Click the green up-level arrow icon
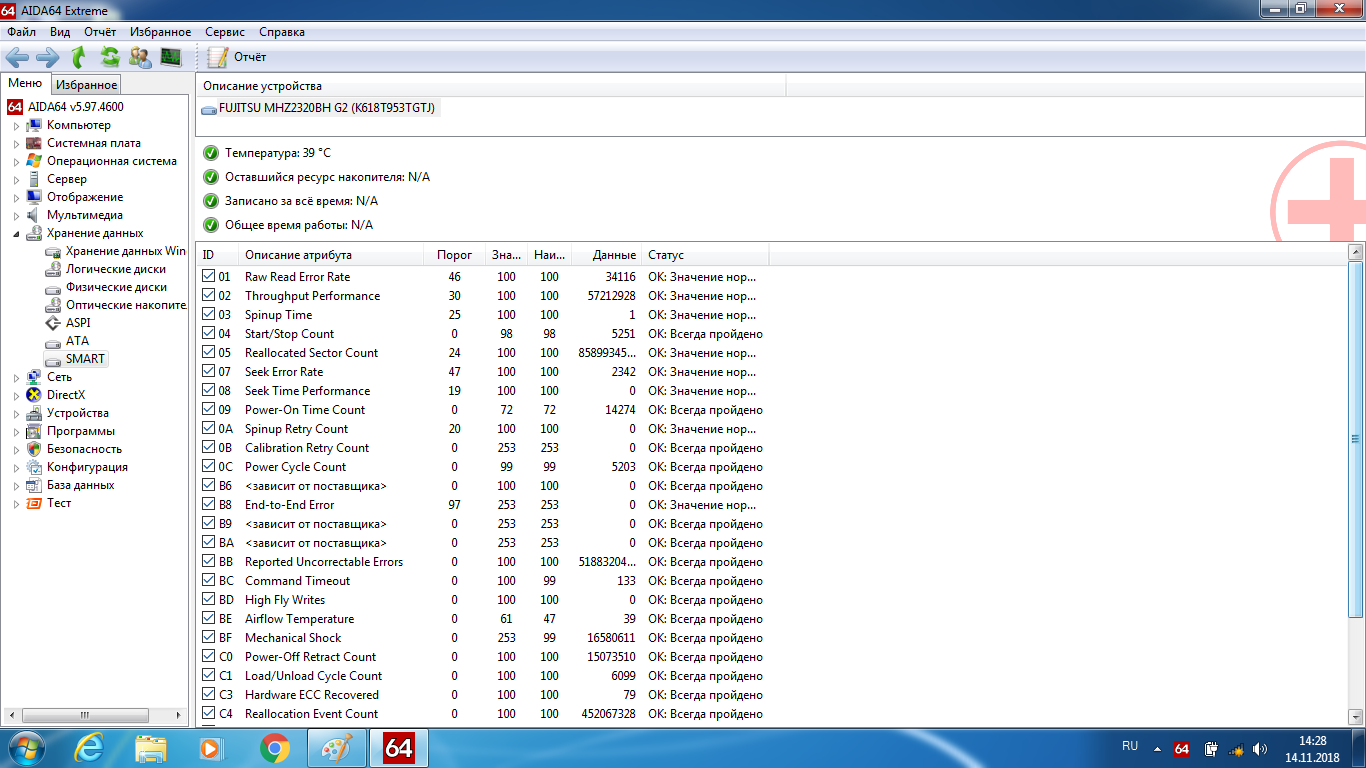Image resolution: width=1366 pixels, height=768 pixels. (79, 57)
